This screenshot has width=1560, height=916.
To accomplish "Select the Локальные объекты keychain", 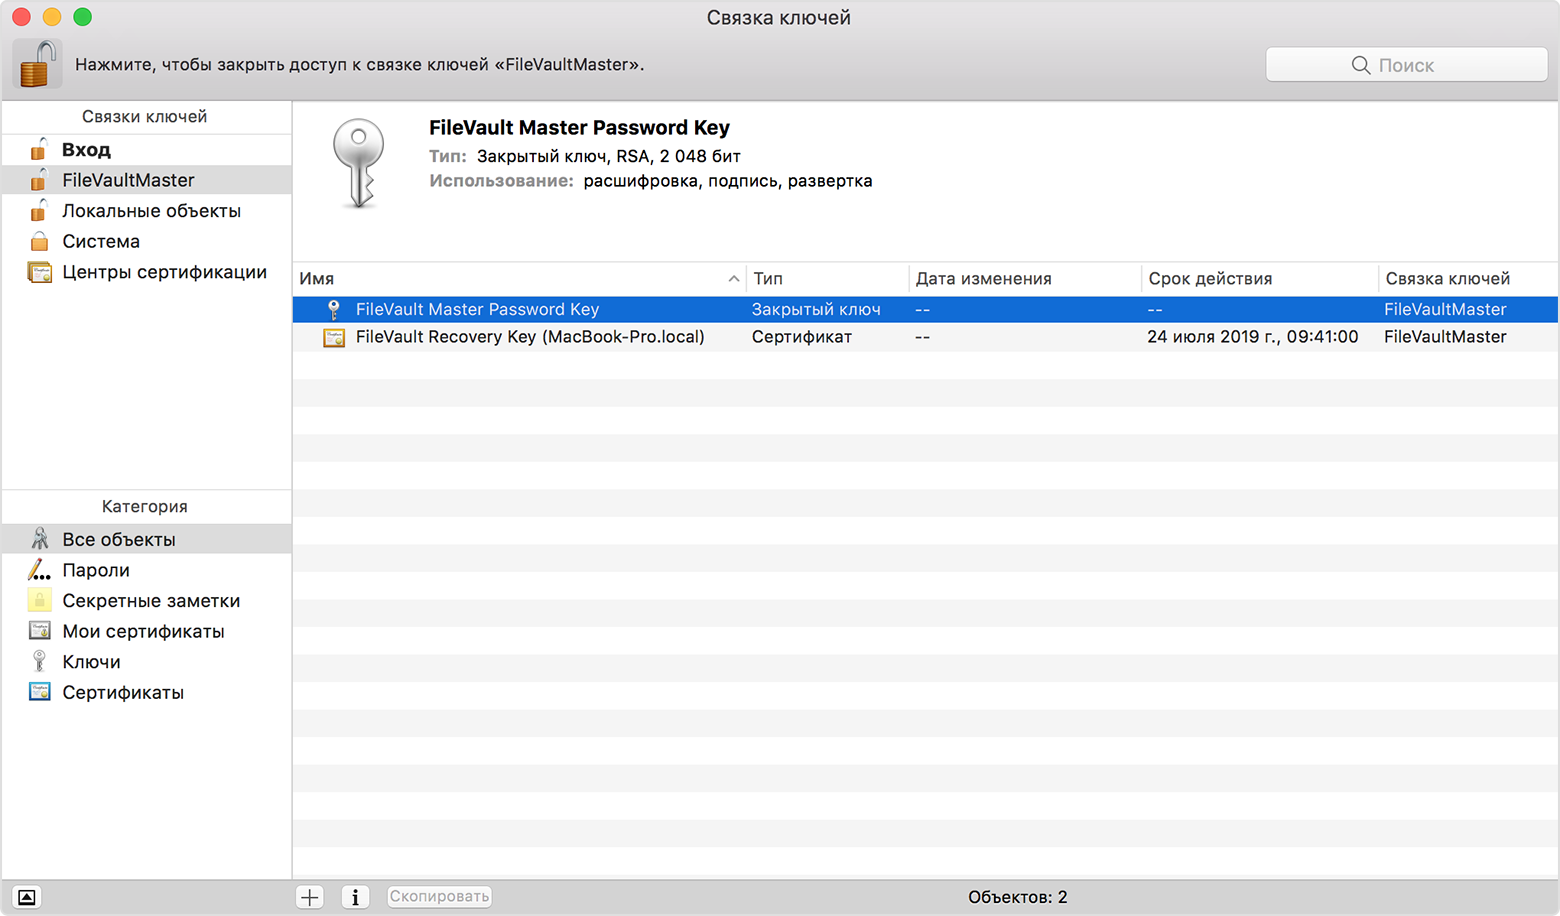I will 146,211.
